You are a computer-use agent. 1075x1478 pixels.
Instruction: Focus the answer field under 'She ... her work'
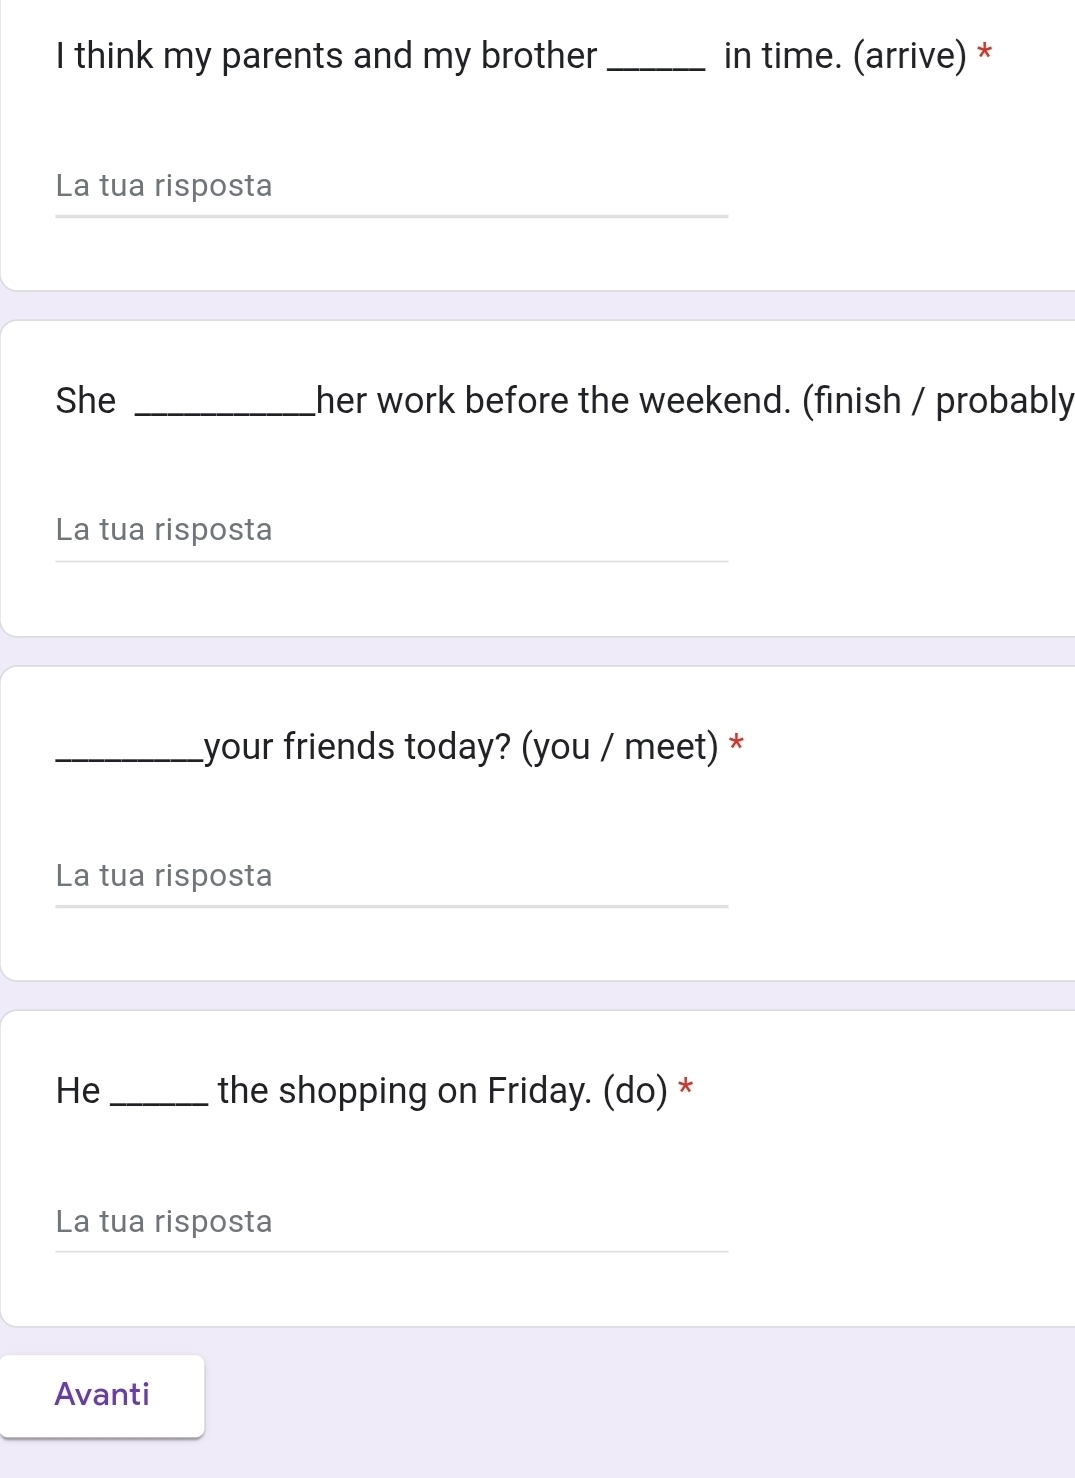391,531
